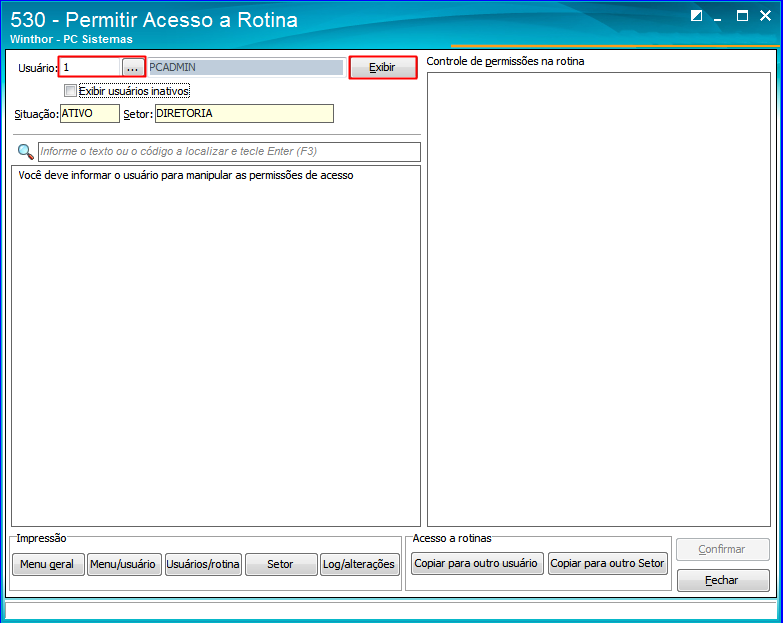Open the user lookup ellipsis button
The height and width of the screenshot is (623, 783).
click(132, 67)
